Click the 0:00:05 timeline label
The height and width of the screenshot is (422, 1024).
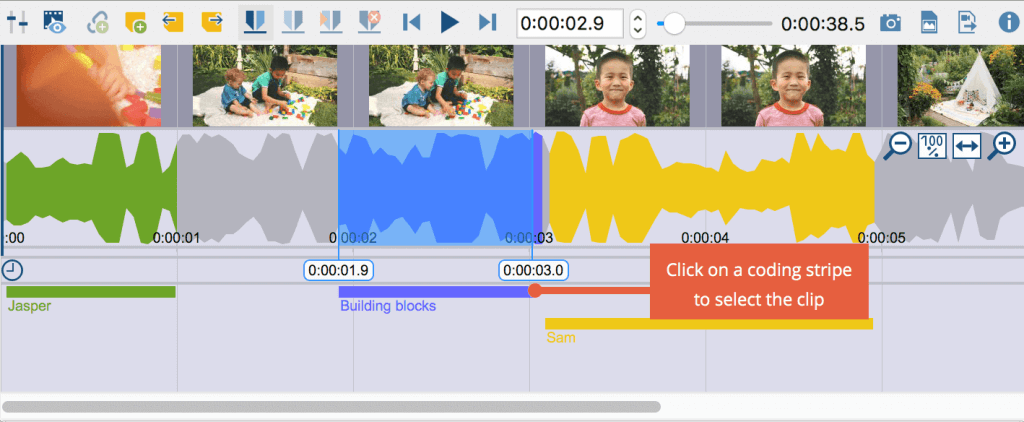(x=882, y=238)
